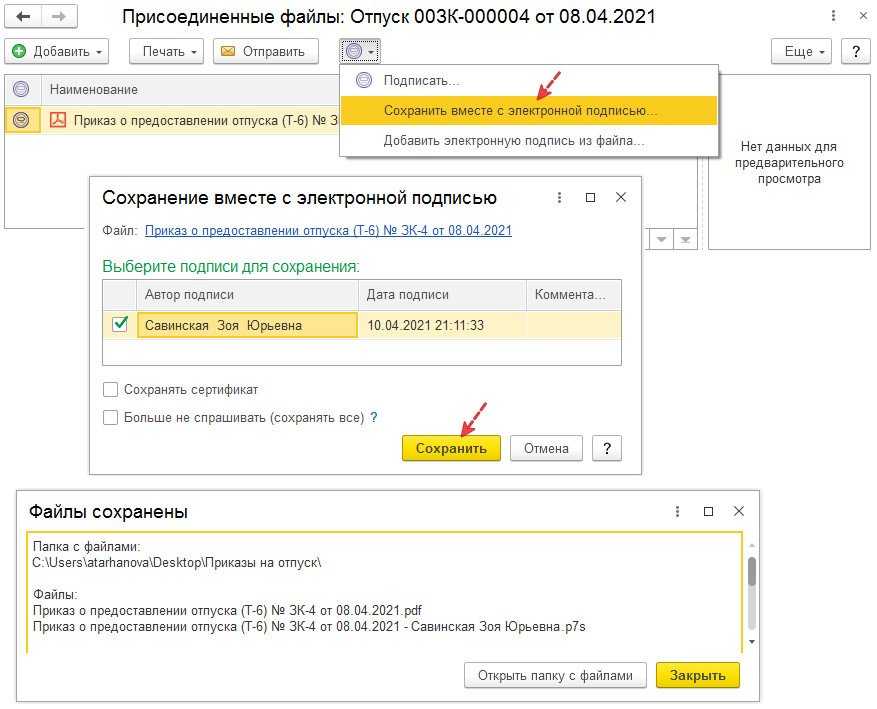Click the kebab menu in main window title
The image size is (877, 709).
click(x=834, y=18)
